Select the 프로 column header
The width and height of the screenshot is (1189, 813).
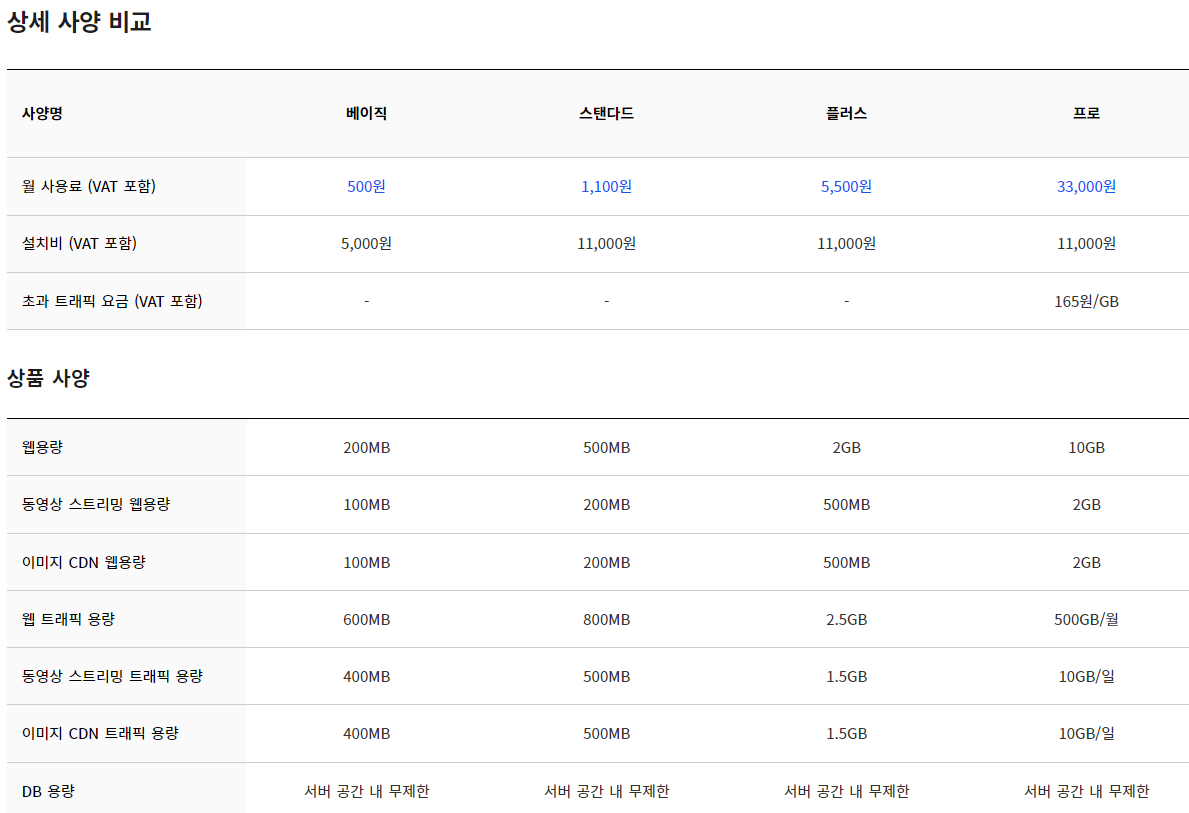(1086, 113)
